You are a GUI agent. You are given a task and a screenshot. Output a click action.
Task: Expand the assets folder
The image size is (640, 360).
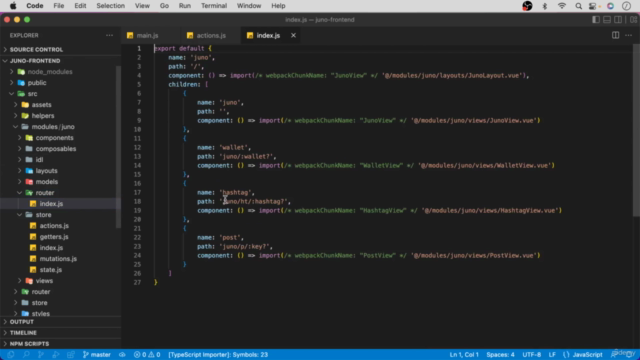pos(41,105)
